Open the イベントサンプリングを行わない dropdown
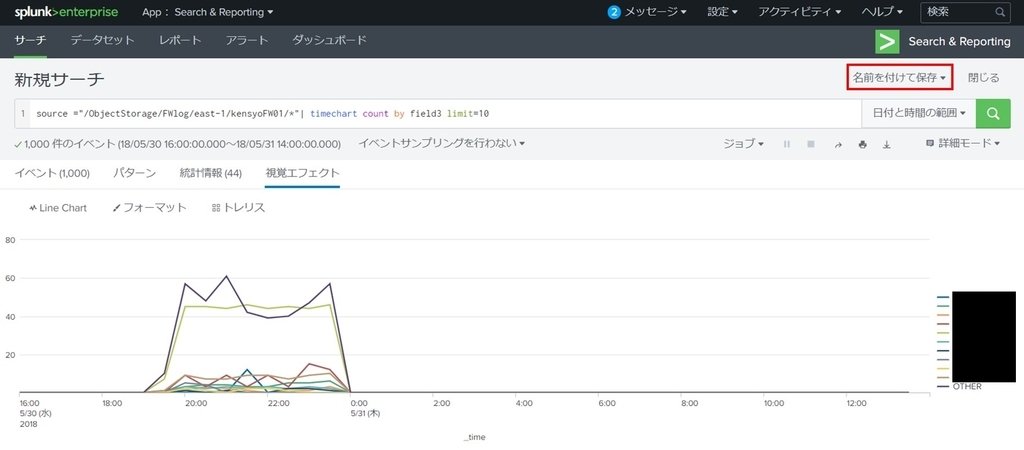Viewport: 1024px width, 450px height. [x=441, y=144]
